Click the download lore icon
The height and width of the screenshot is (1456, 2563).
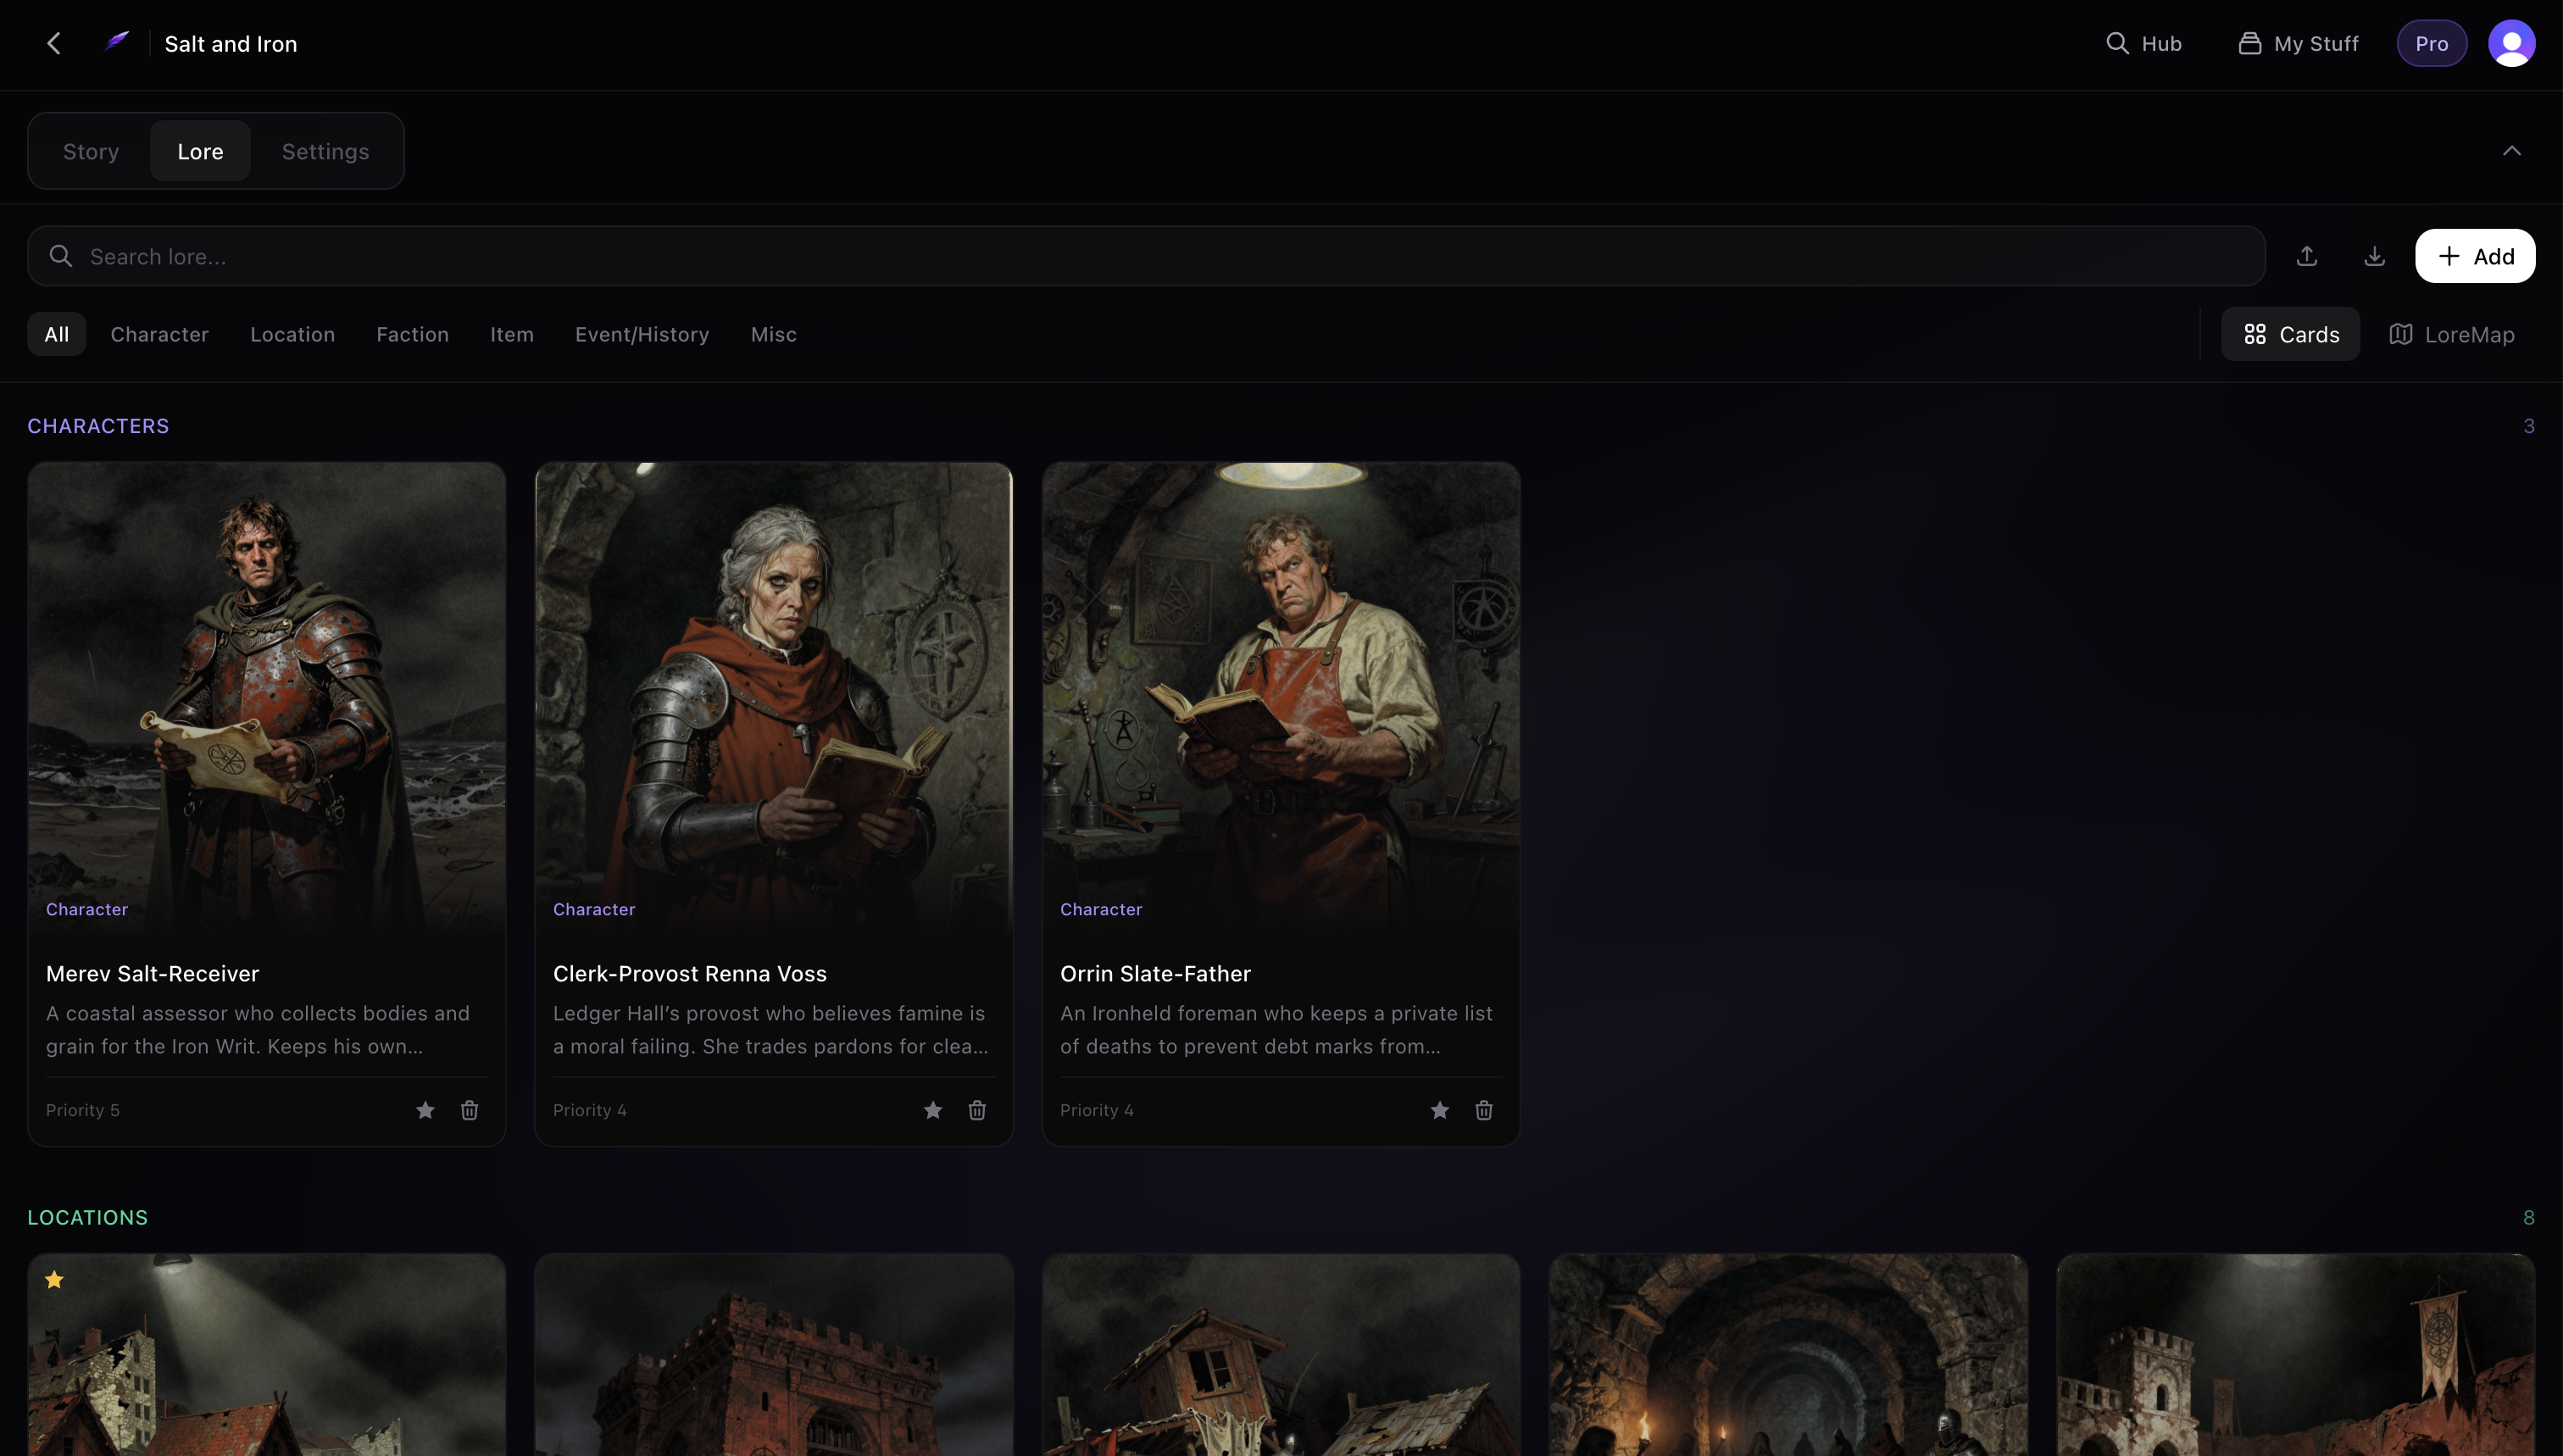(2374, 256)
